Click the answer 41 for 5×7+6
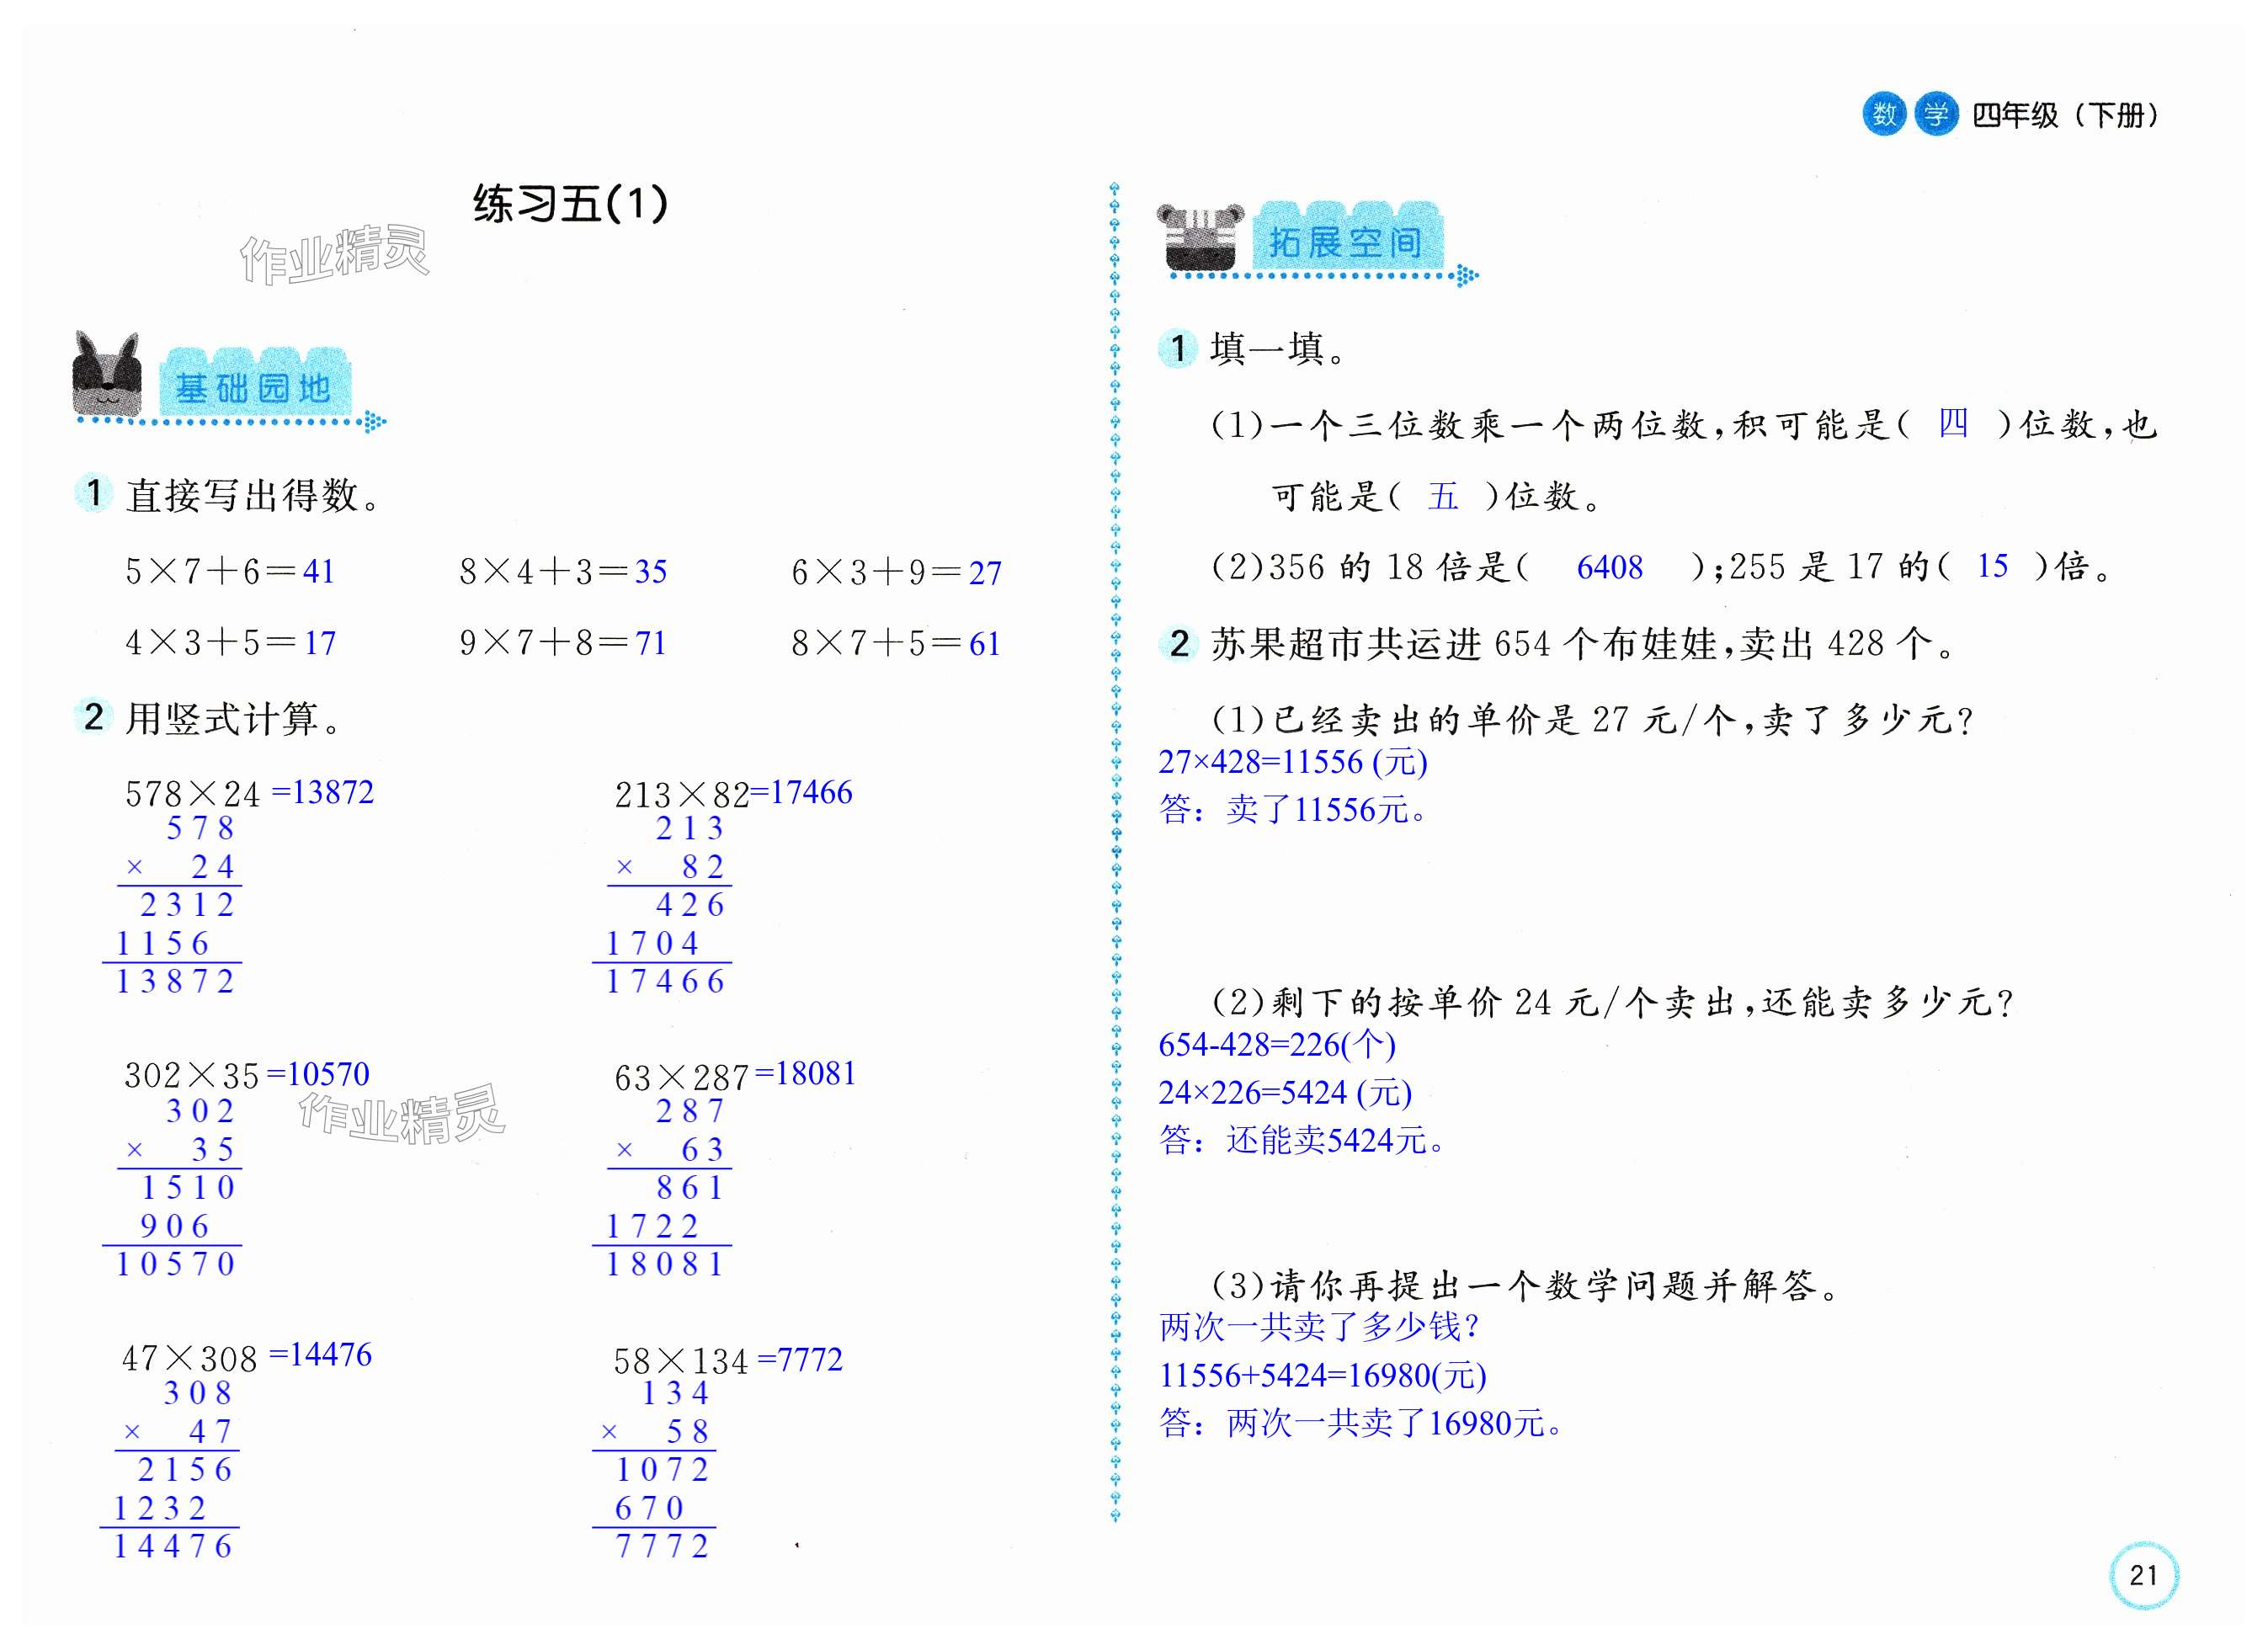Viewport: 2268px width, 1650px height. pos(318,571)
